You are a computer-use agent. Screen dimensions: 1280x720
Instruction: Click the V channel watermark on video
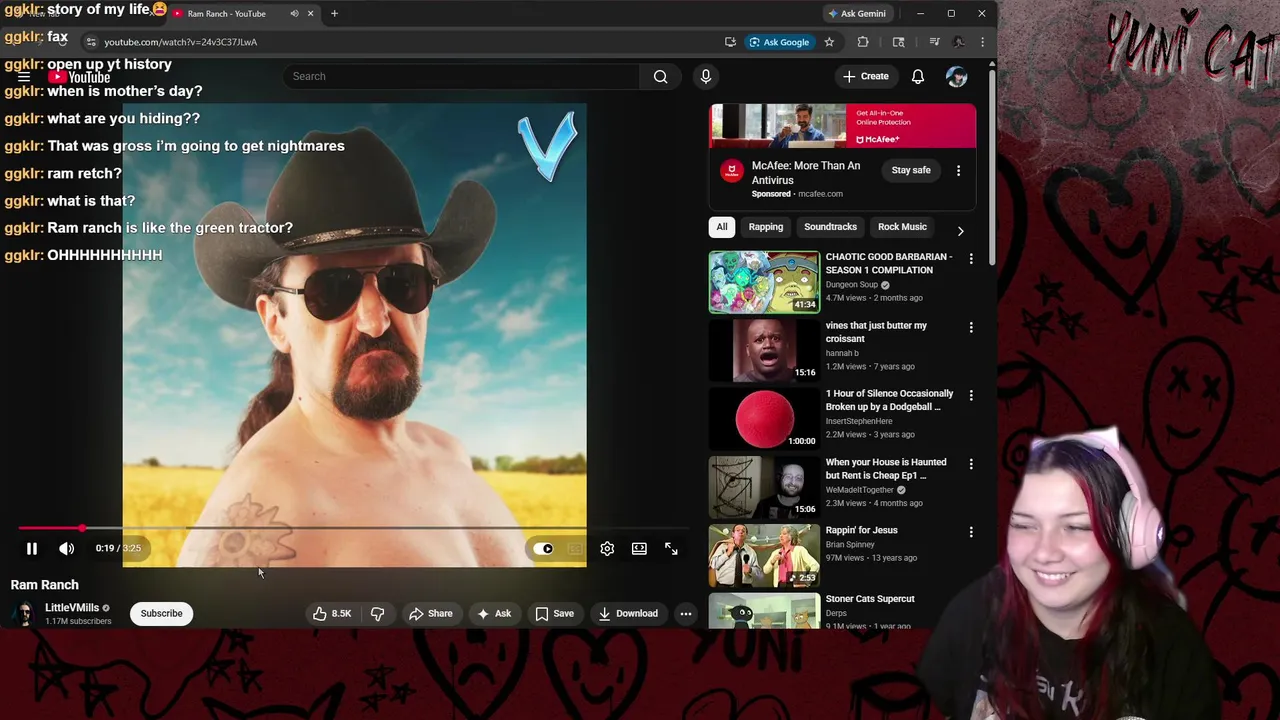click(x=547, y=146)
